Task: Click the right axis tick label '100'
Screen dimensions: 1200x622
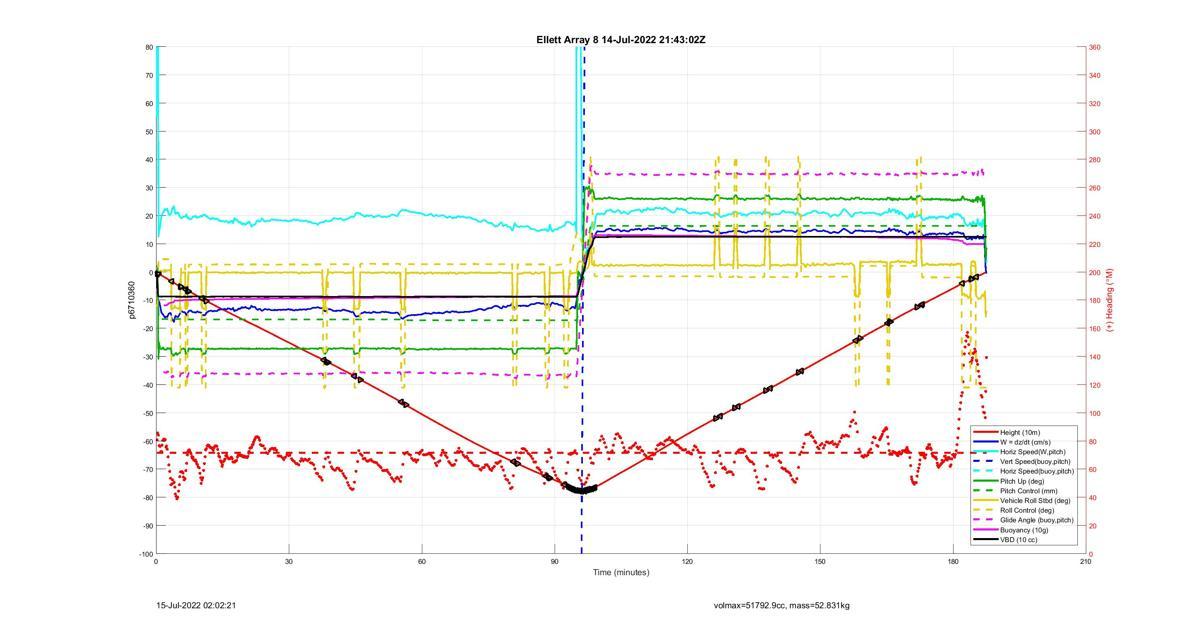Action: [x=1095, y=413]
